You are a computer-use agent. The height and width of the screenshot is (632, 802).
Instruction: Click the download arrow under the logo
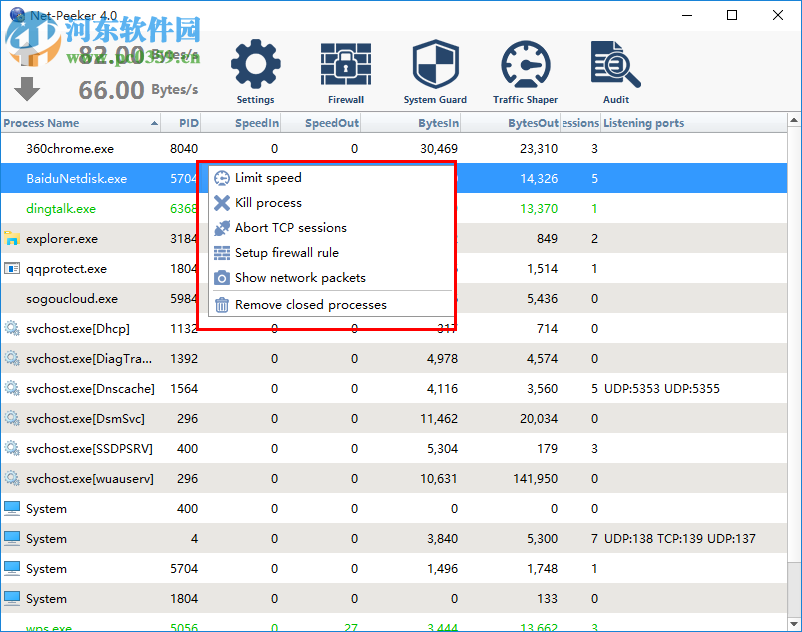click(x=26, y=88)
